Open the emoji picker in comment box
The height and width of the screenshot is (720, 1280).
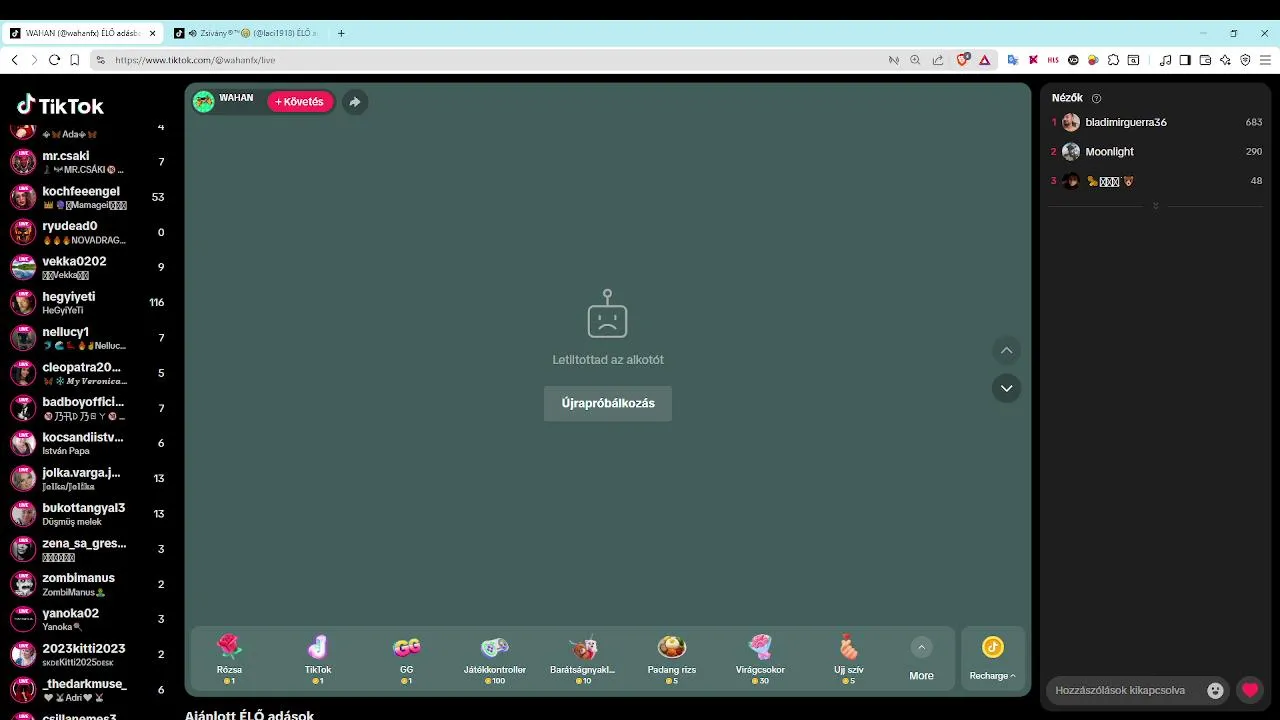pos(1215,690)
